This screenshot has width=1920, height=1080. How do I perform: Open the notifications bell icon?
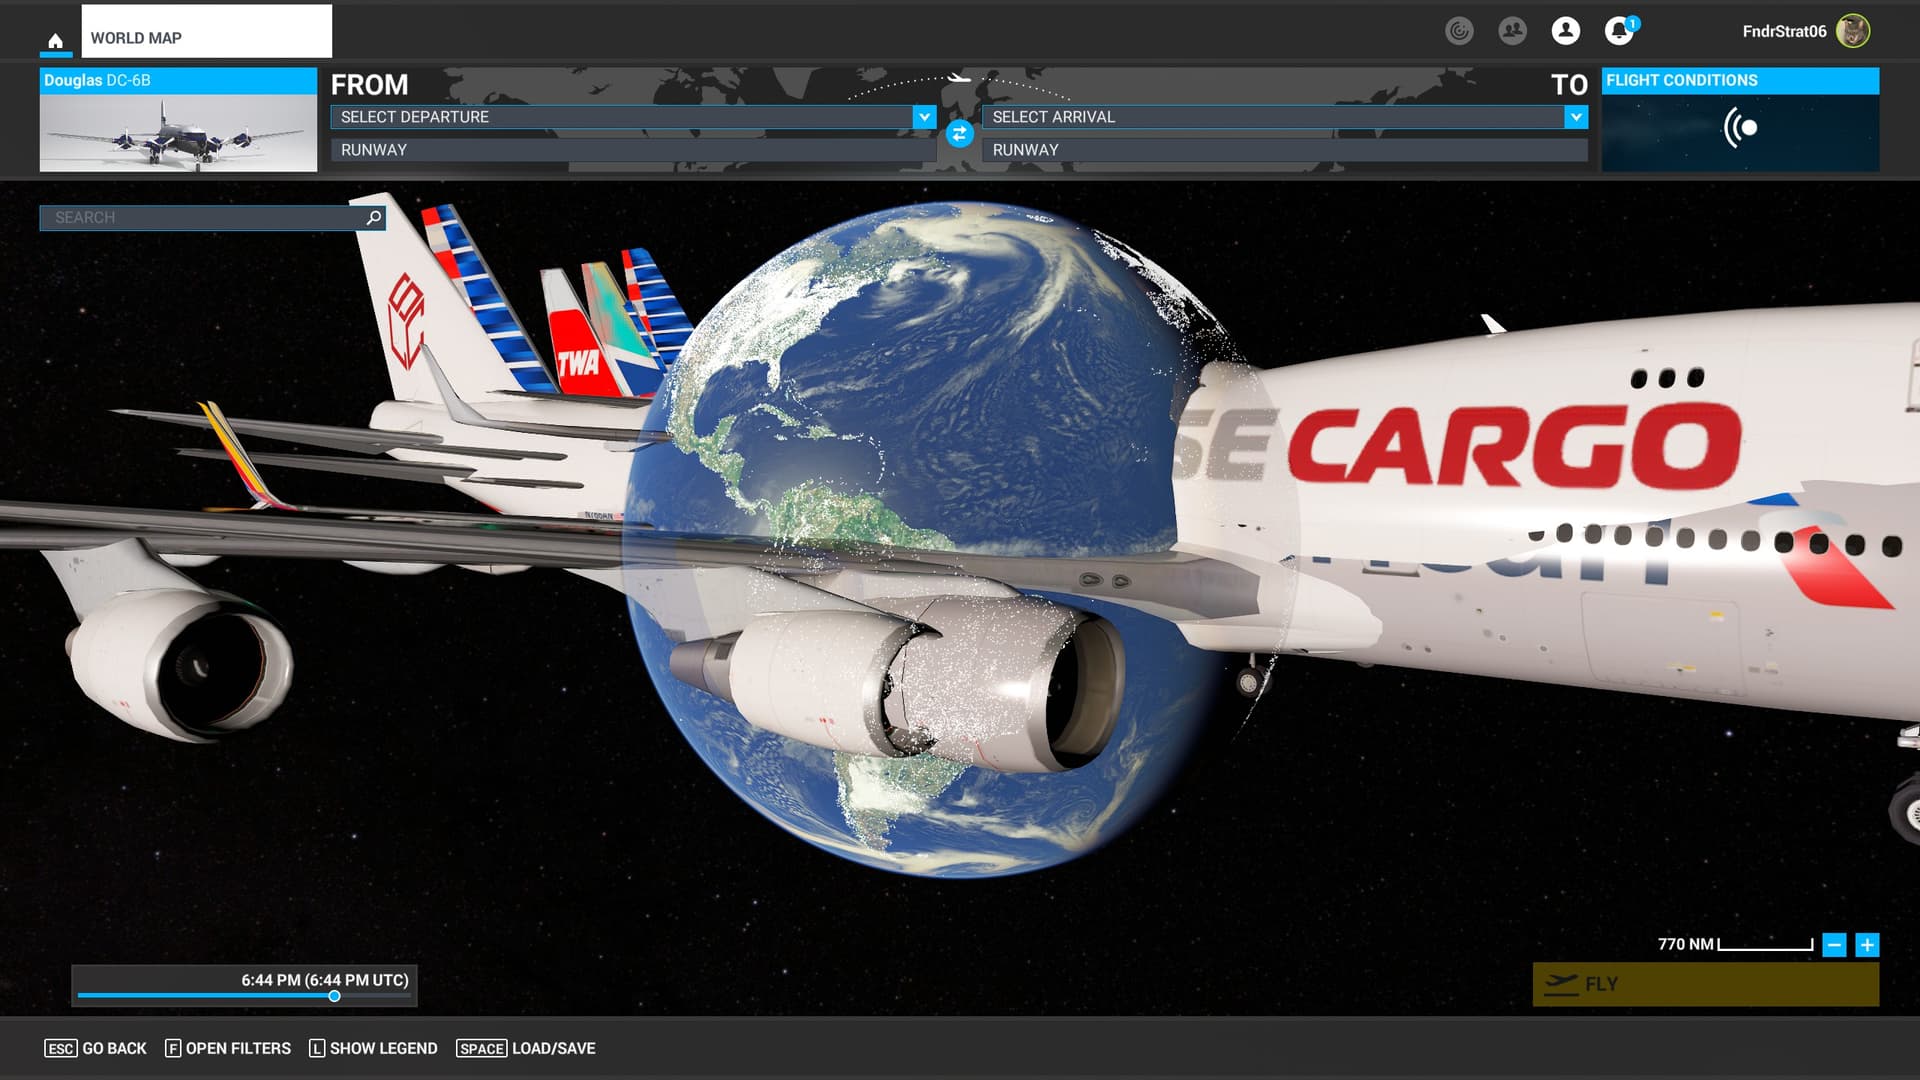(1618, 31)
